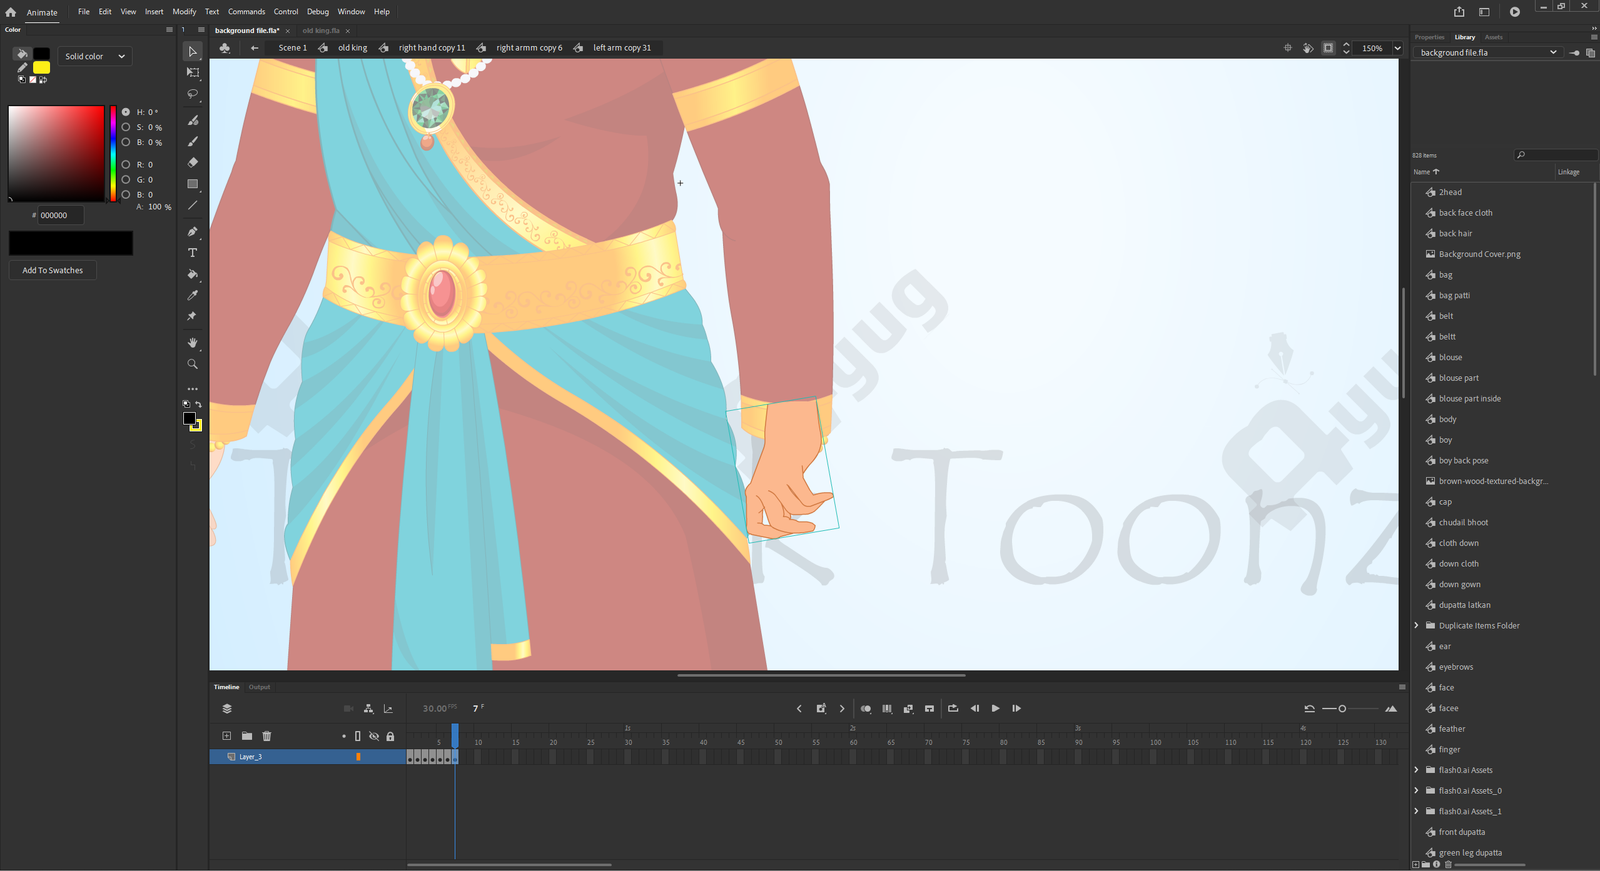Select the Red channel radio button
1600x871 pixels.
[x=126, y=164]
